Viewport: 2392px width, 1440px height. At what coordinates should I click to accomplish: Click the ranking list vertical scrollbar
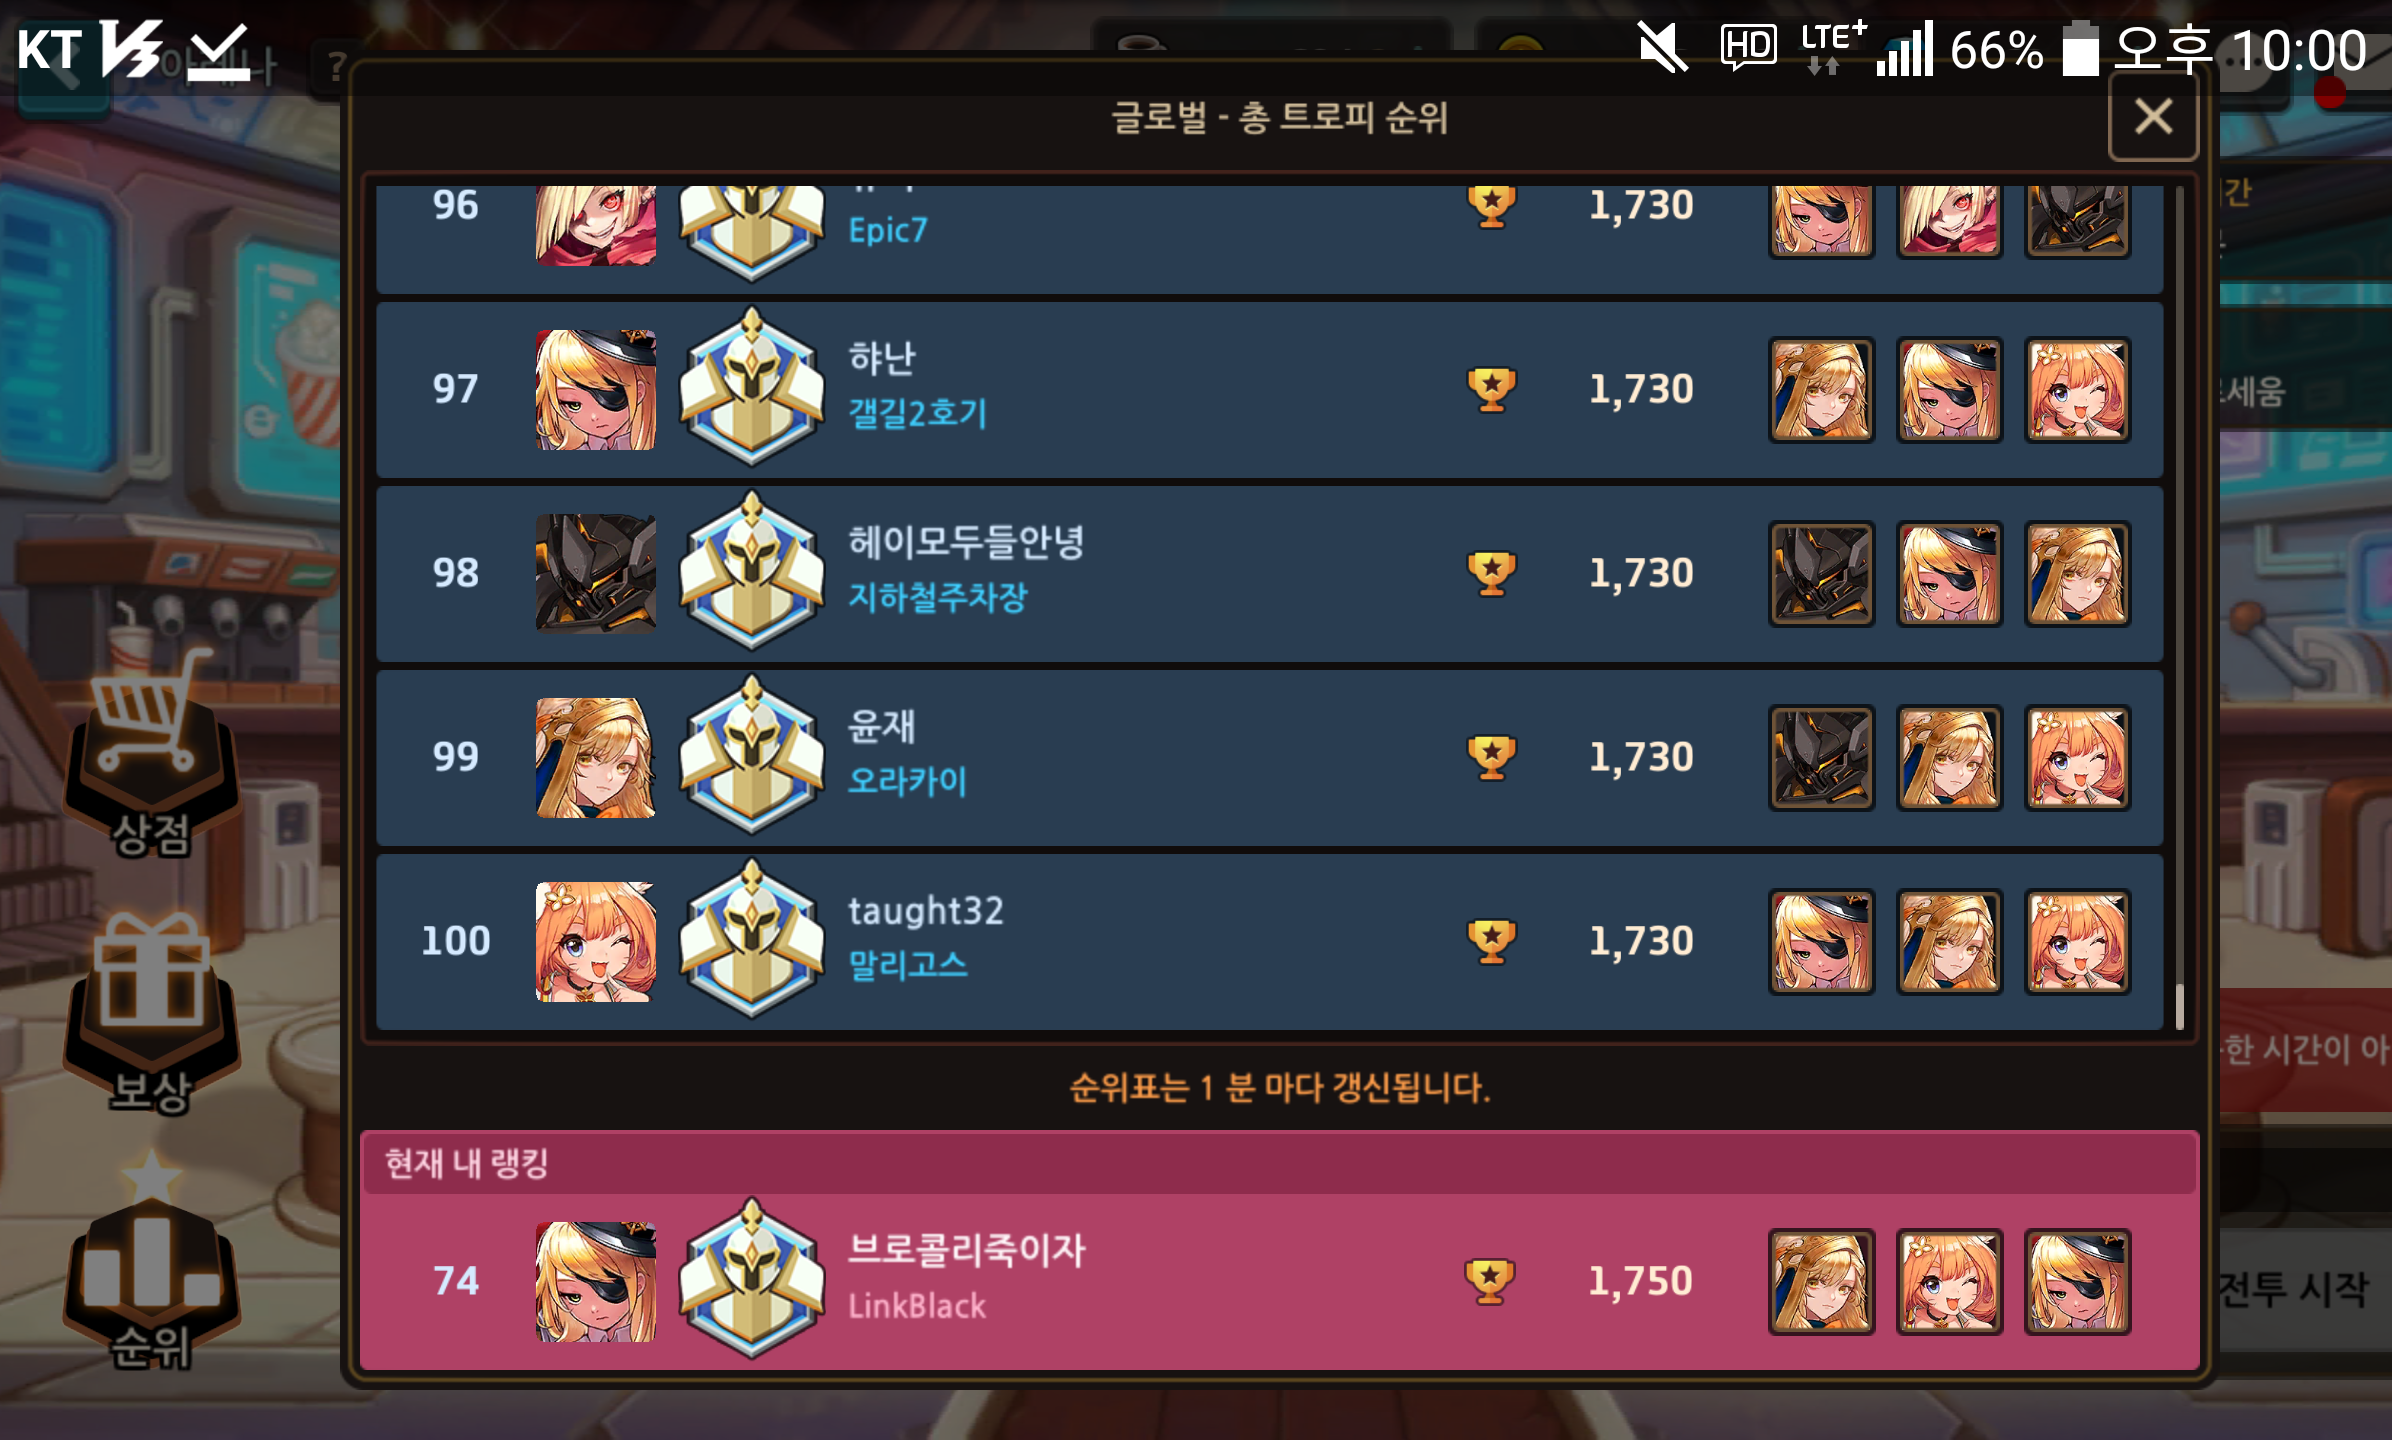click(2179, 608)
